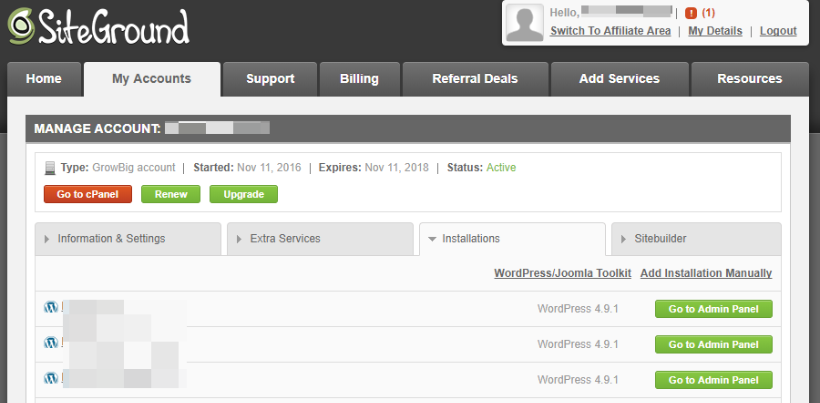This screenshot has width=820, height=403.
Task: Open the red notification alert icon
Action: (x=691, y=13)
